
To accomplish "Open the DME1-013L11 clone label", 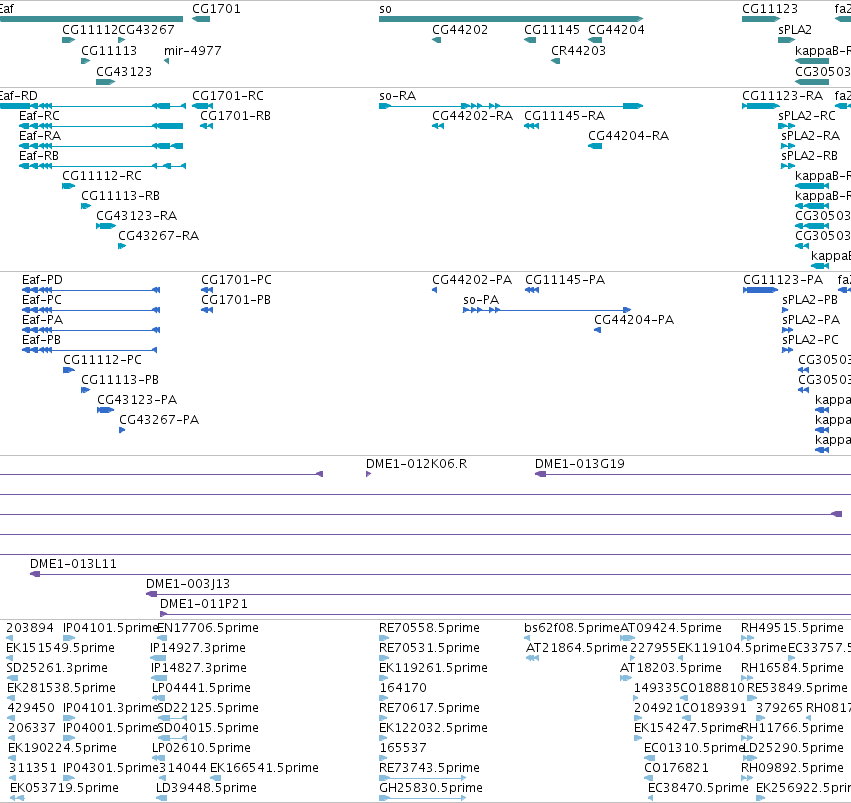I will (x=73, y=564).
